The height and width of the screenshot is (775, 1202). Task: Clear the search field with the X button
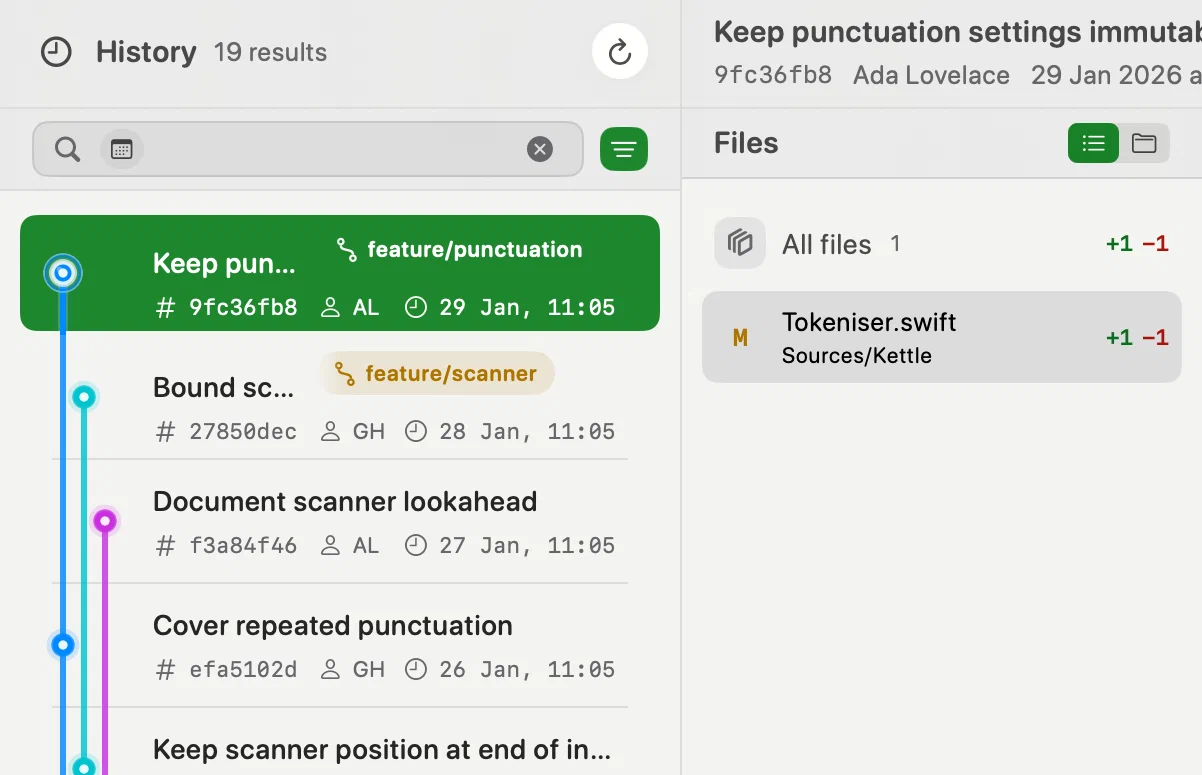coord(540,150)
